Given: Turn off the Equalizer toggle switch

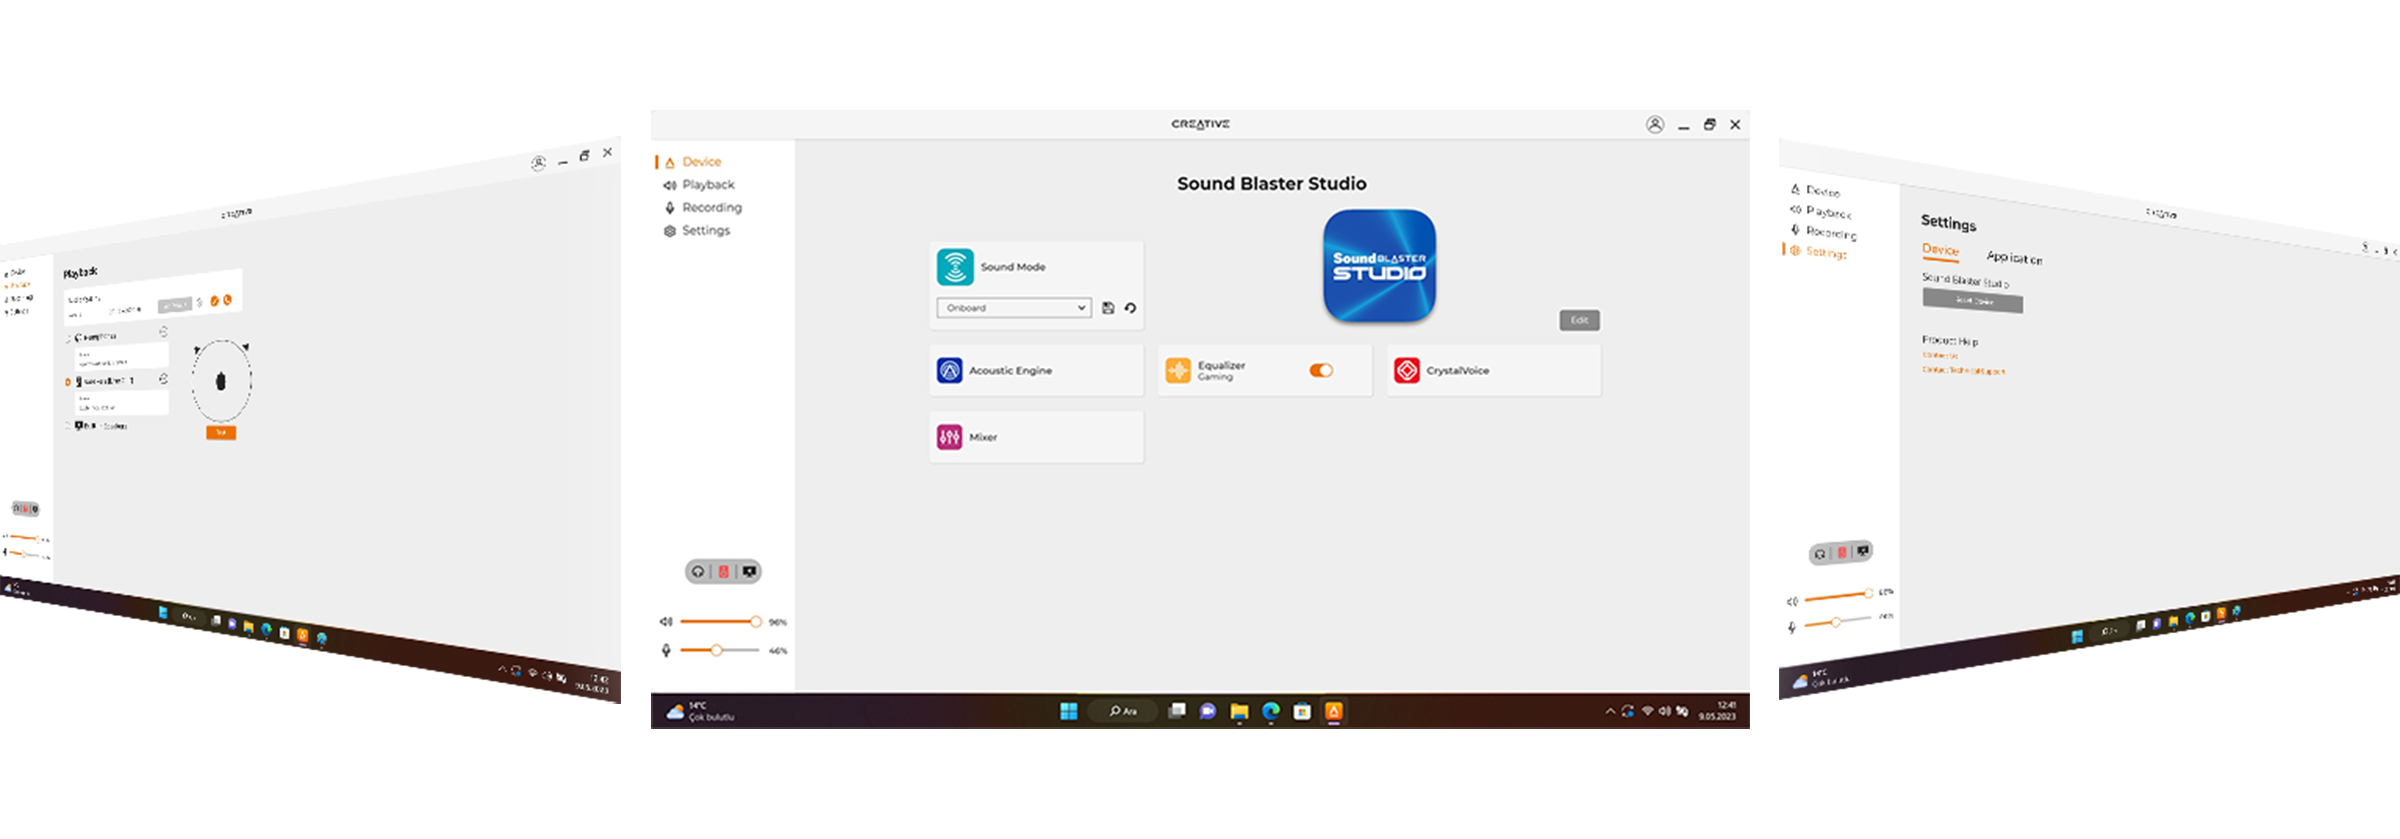Looking at the screenshot, I should click(1321, 370).
